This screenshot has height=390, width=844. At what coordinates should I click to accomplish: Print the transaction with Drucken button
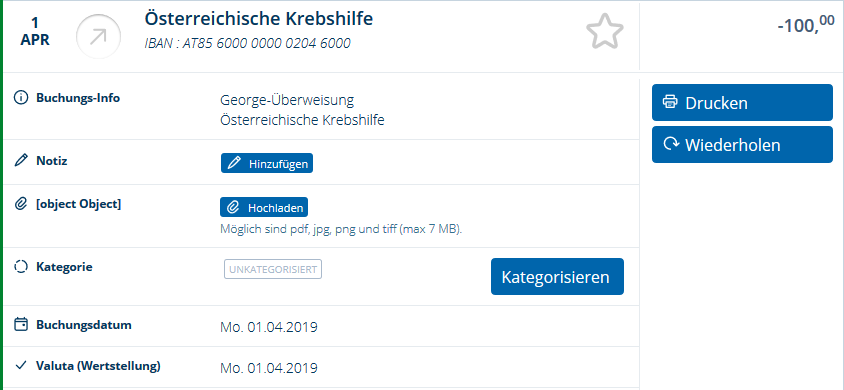pos(742,102)
